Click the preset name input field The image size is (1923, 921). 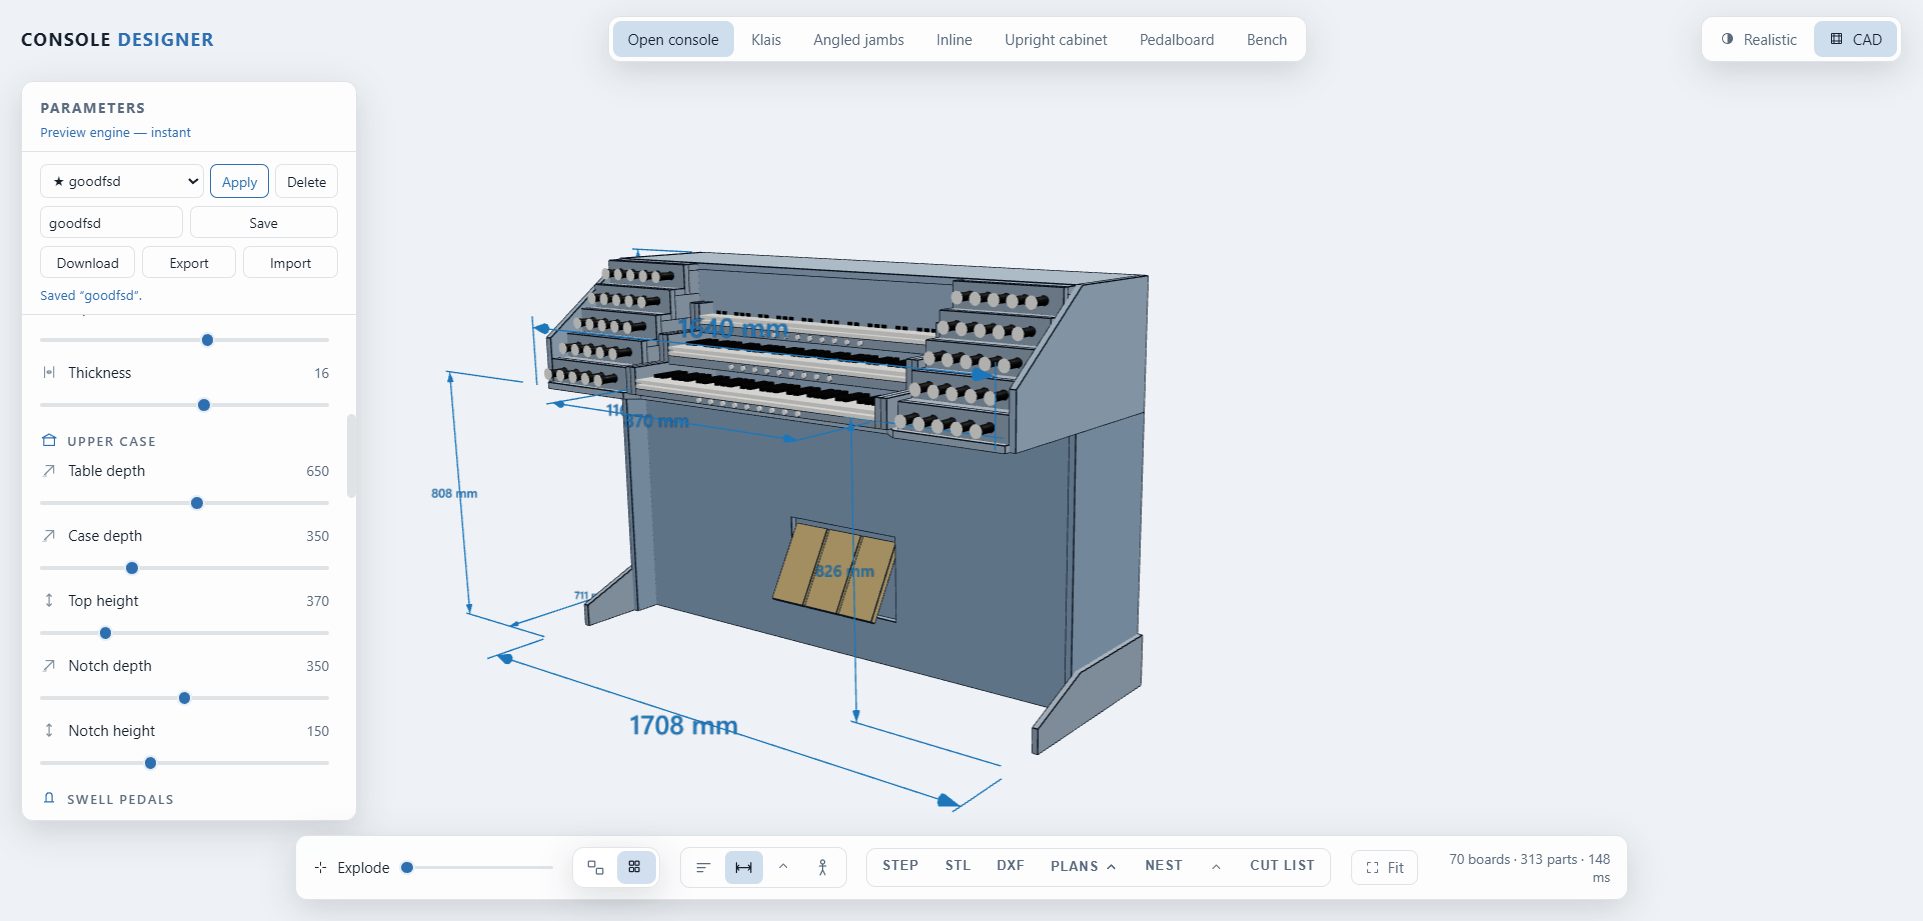coord(111,222)
